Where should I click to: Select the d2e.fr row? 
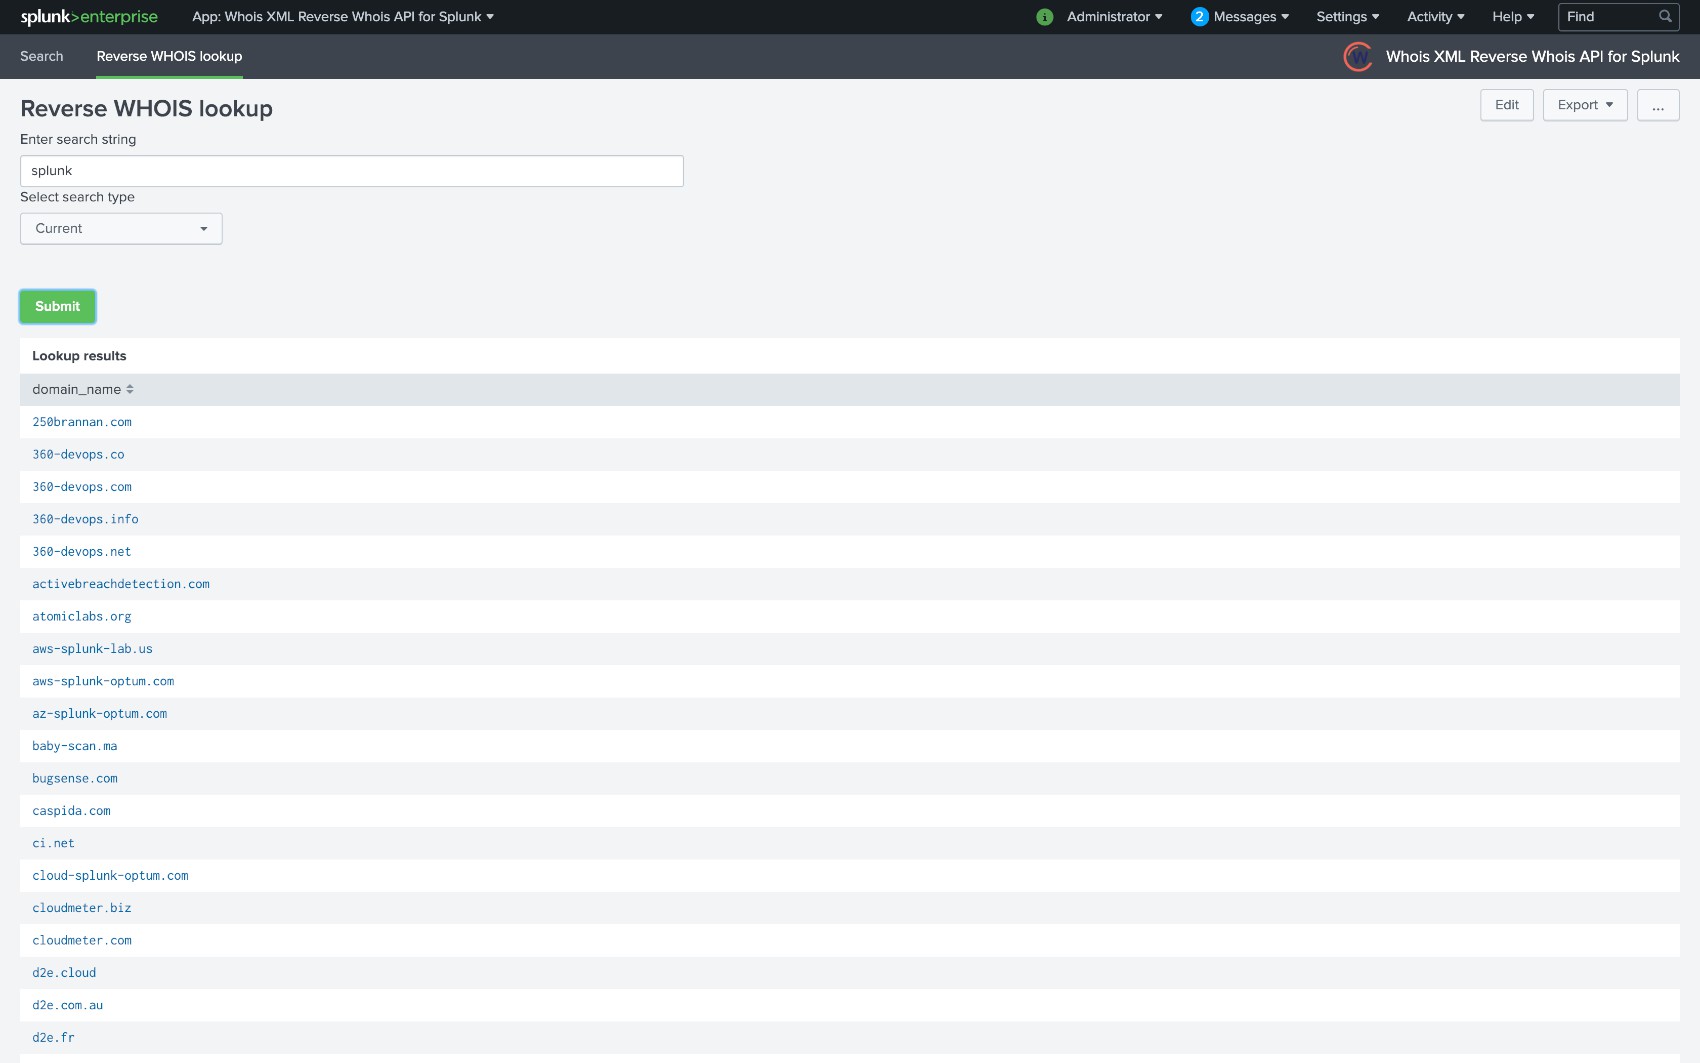pyautogui.click(x=850, y=1038)
